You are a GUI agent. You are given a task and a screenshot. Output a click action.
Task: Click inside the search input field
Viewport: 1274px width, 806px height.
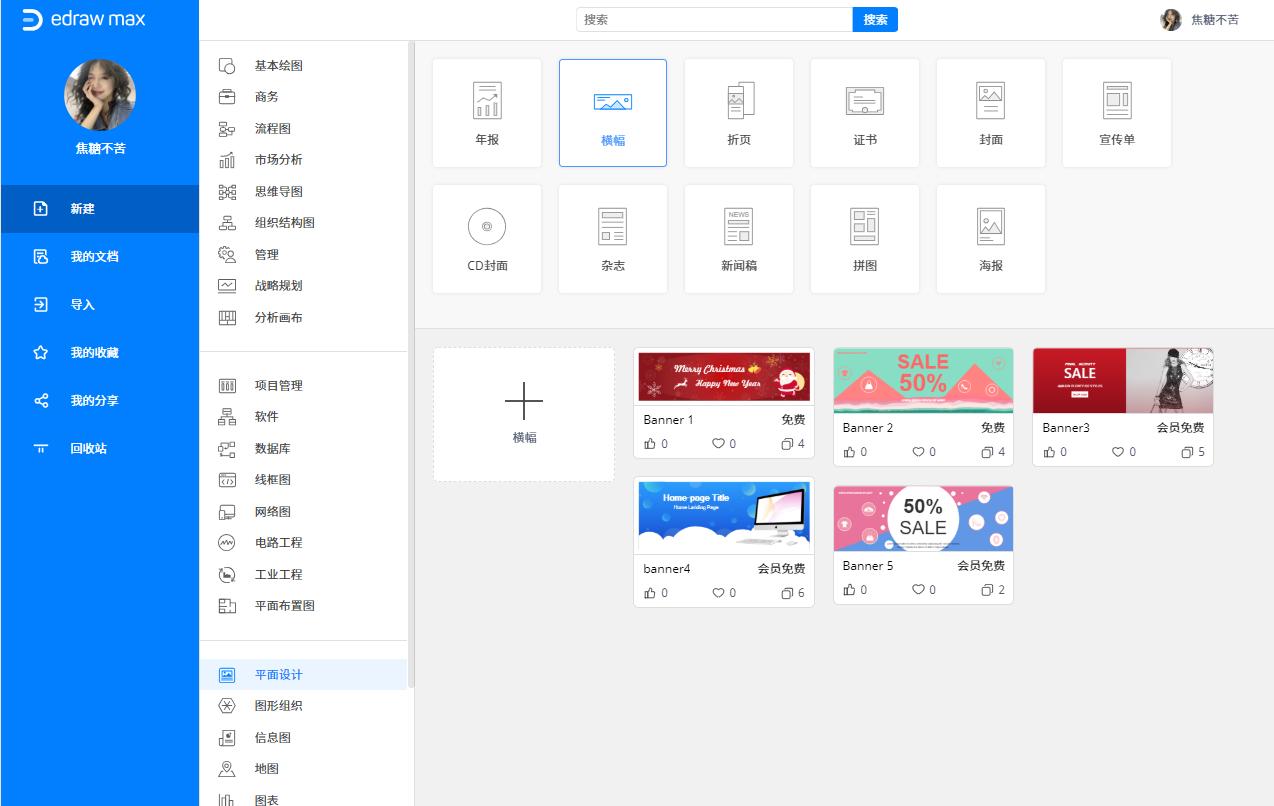click(x=714, y=19)
